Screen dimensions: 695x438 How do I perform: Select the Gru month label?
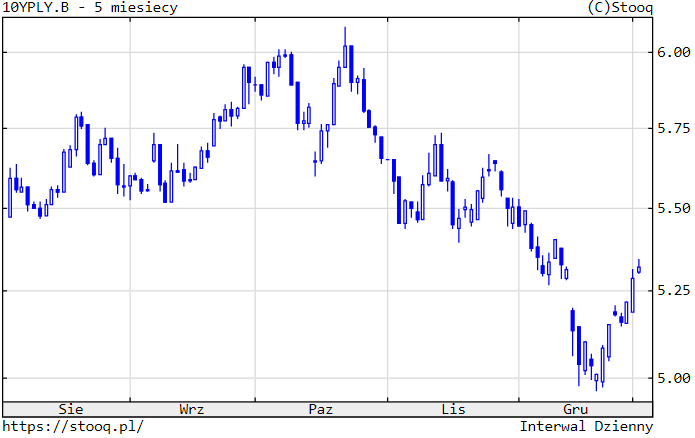pos(575,409)
